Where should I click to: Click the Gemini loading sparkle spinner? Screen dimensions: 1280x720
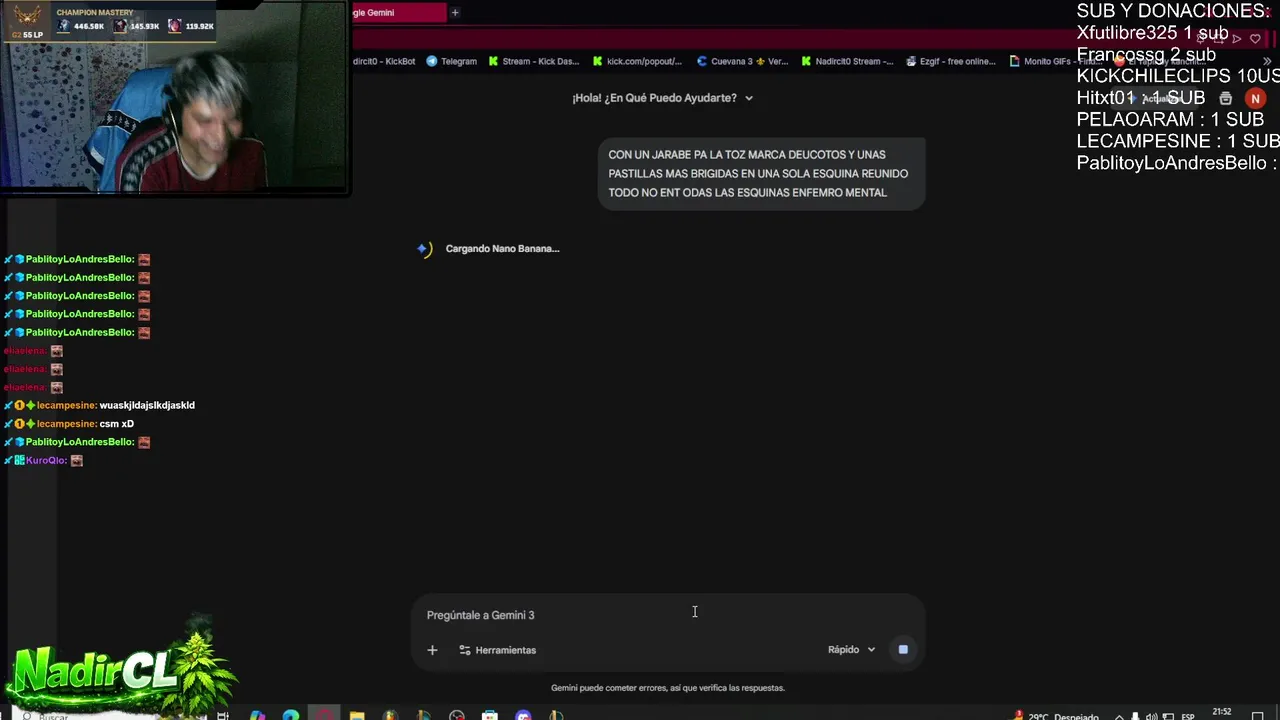pos(424,249)
